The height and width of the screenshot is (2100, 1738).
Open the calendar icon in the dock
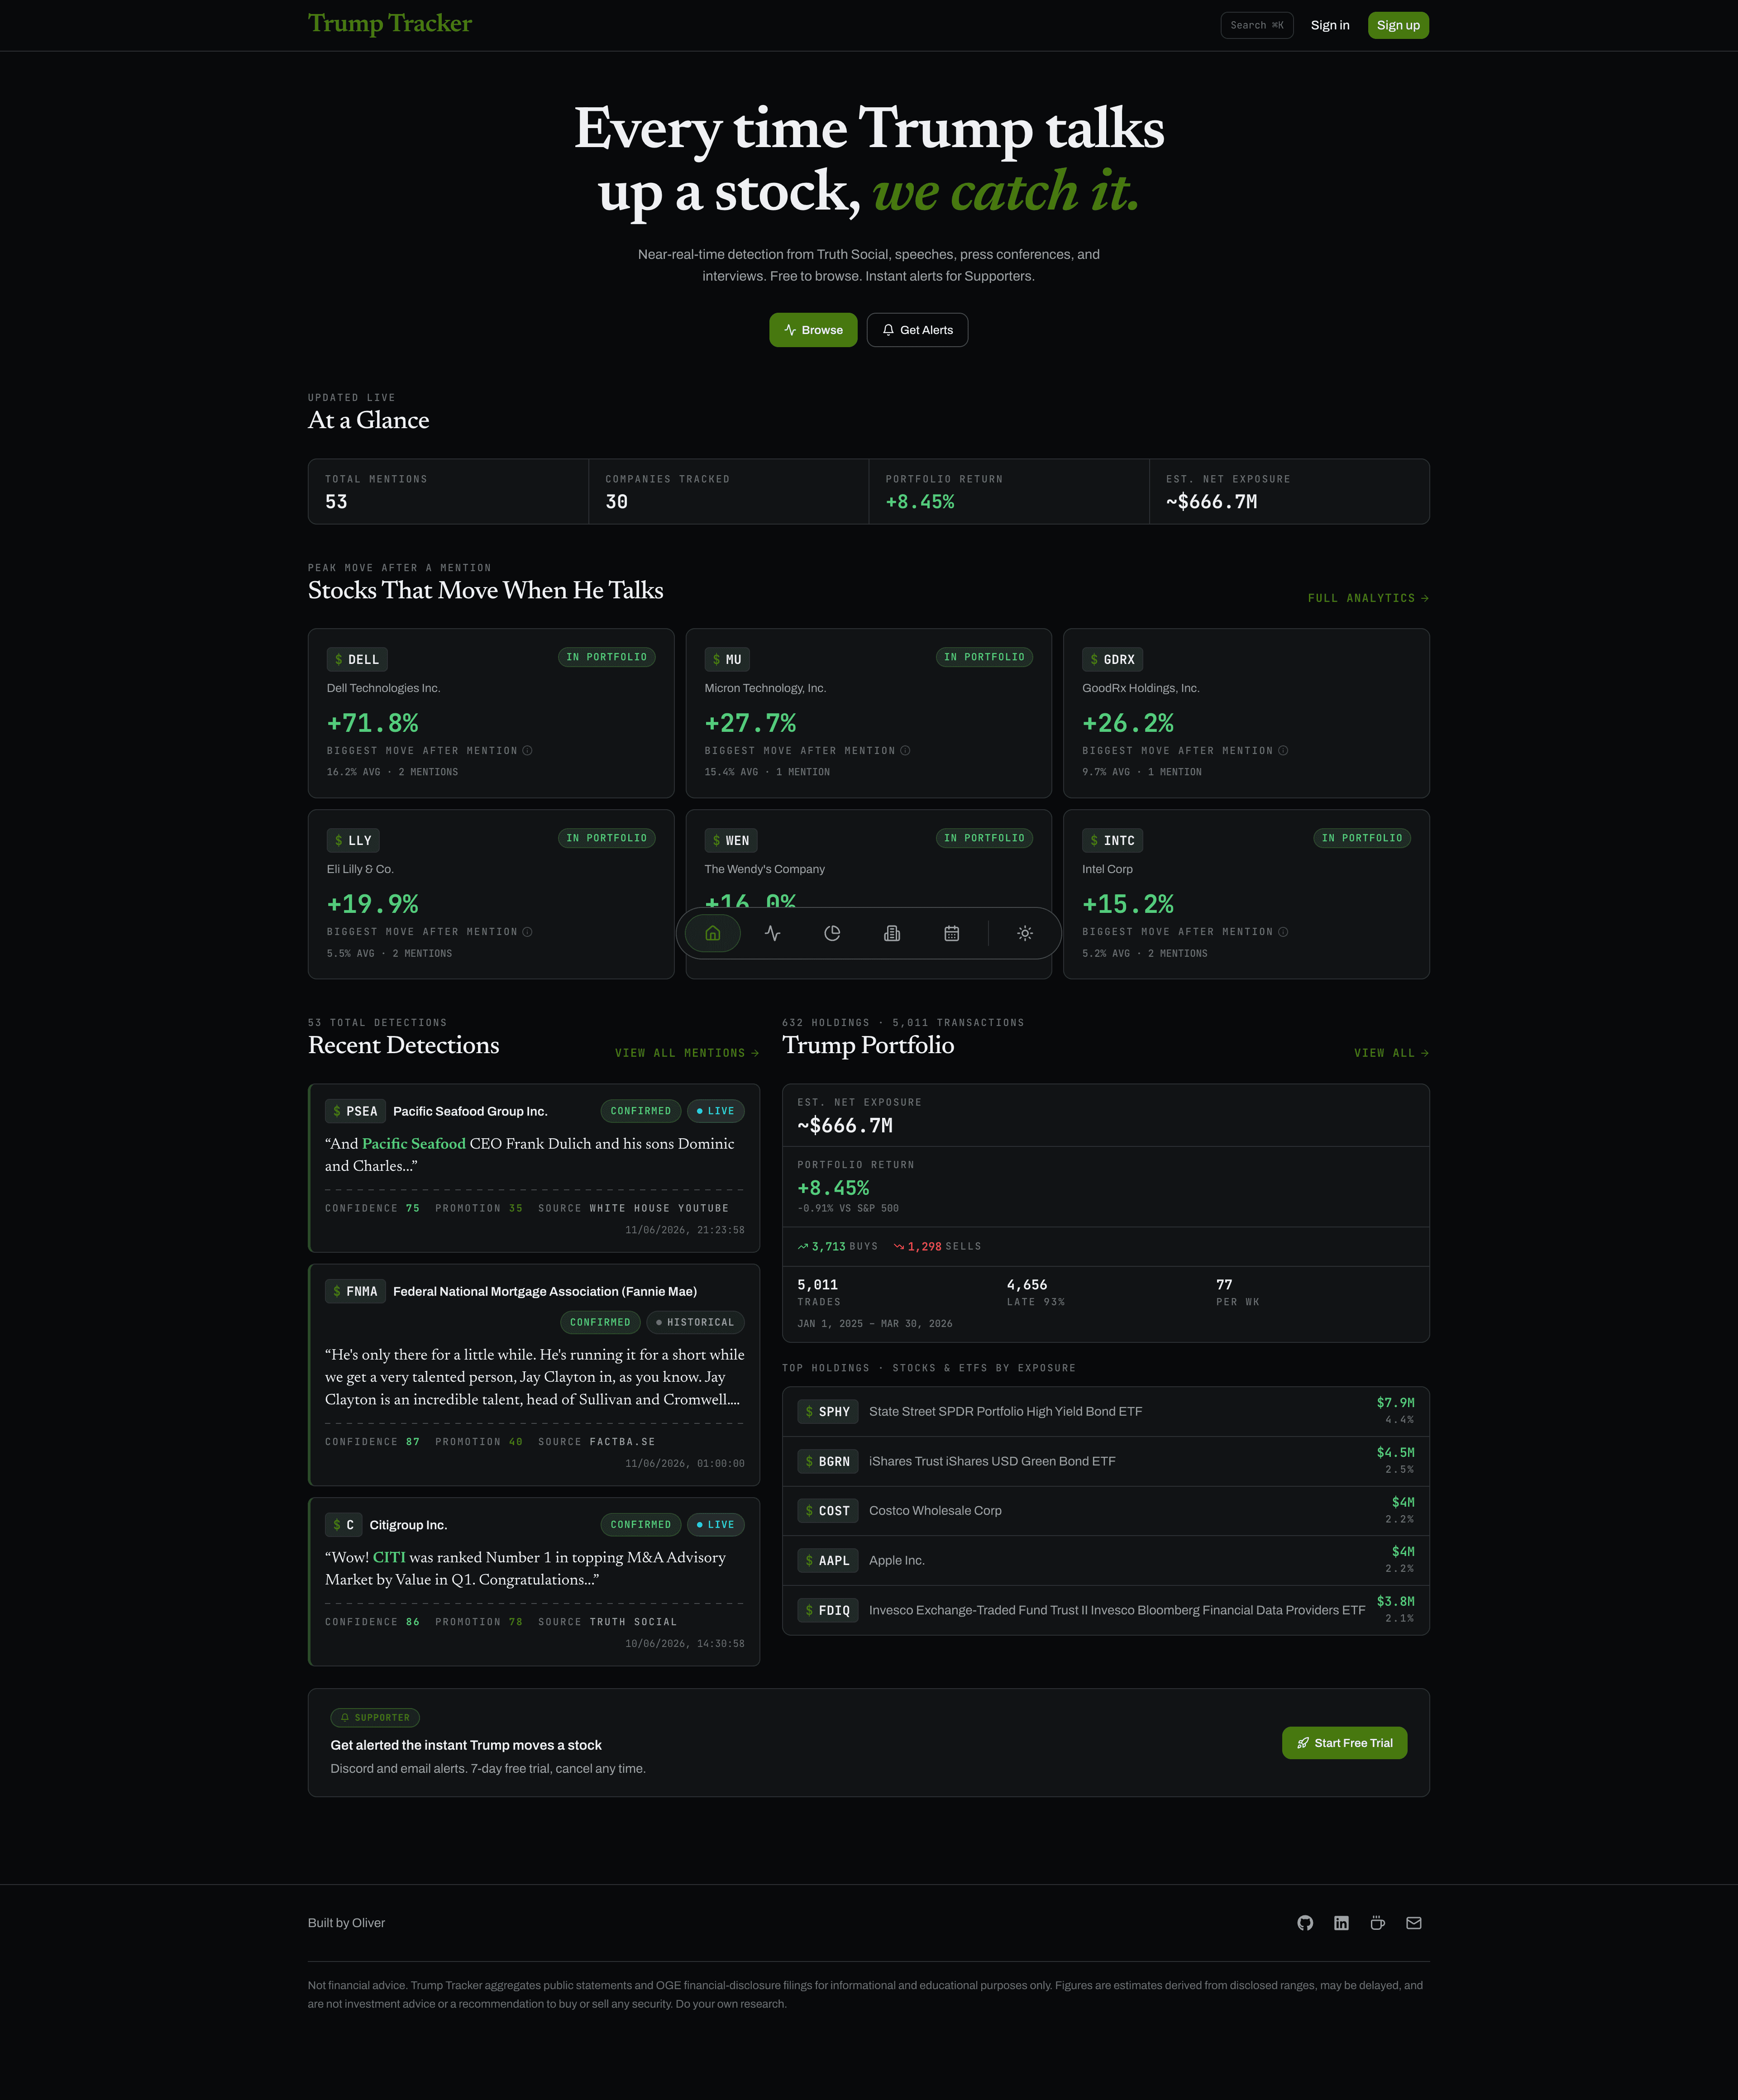952,933
